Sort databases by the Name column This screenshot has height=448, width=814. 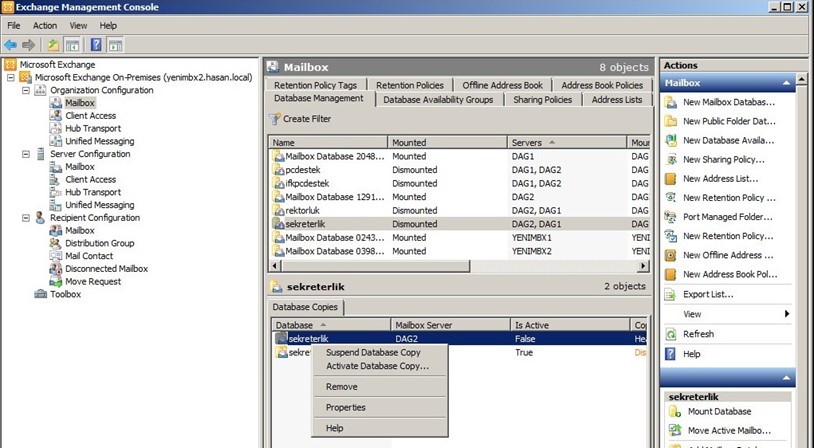pos(328,142)
